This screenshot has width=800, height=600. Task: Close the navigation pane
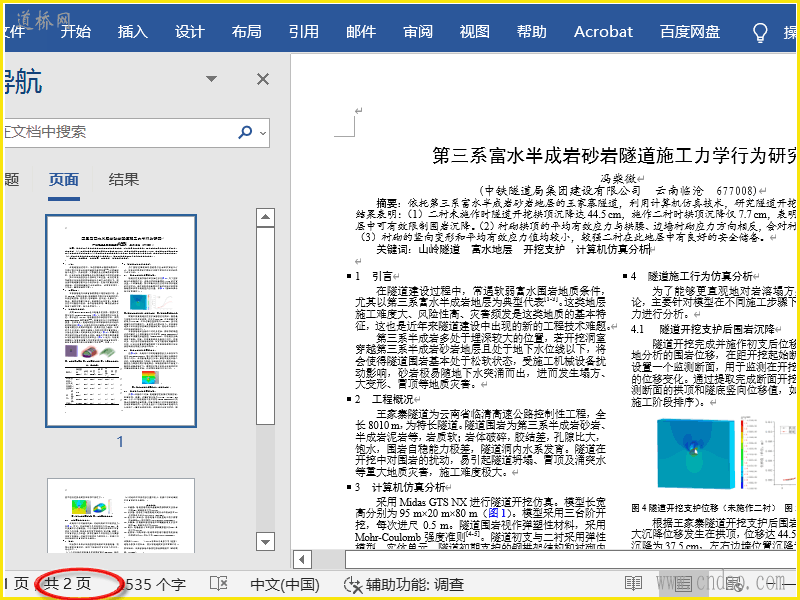click(263, 79)
